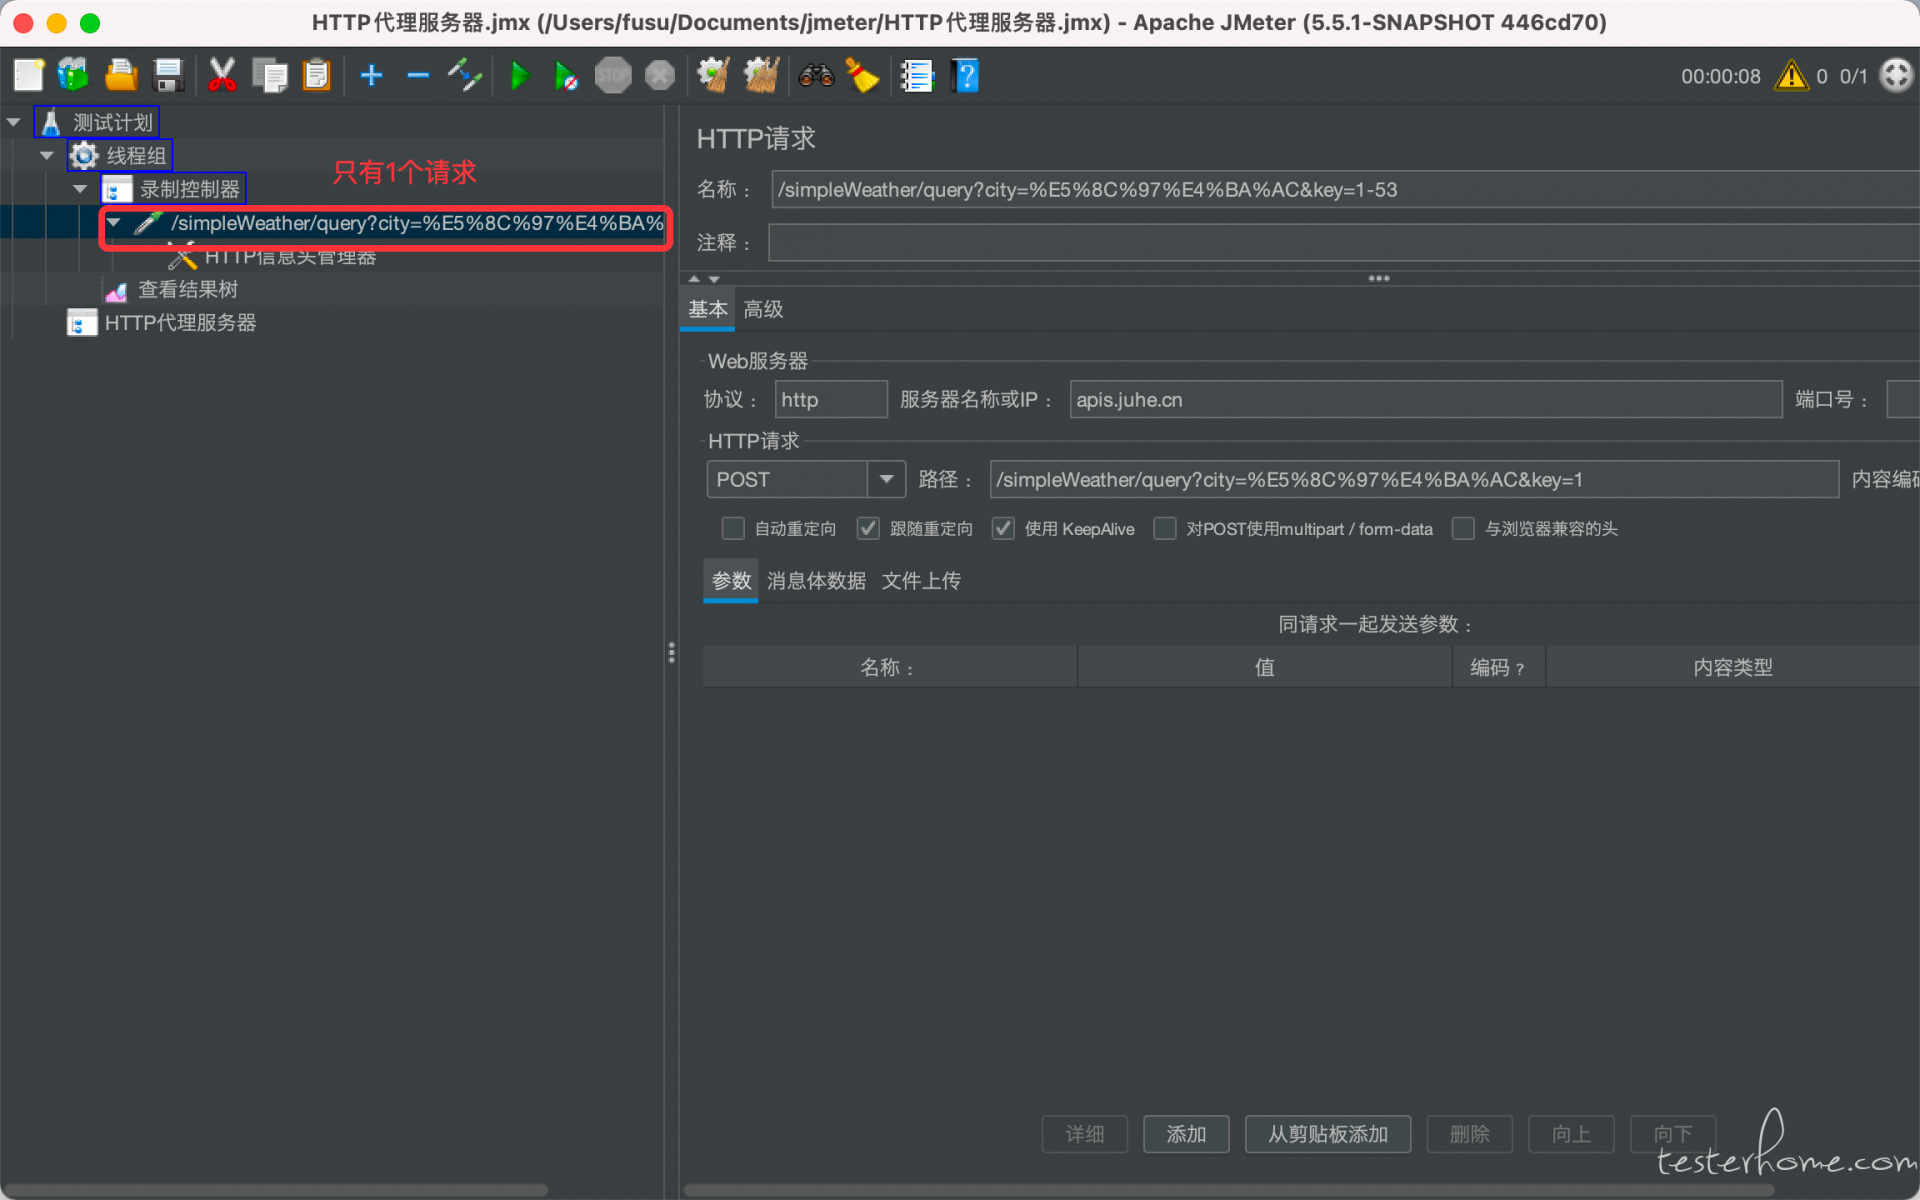Click the 详细 button
This screenshot has width=1920, height=1200.
tap(1085, 1134)
